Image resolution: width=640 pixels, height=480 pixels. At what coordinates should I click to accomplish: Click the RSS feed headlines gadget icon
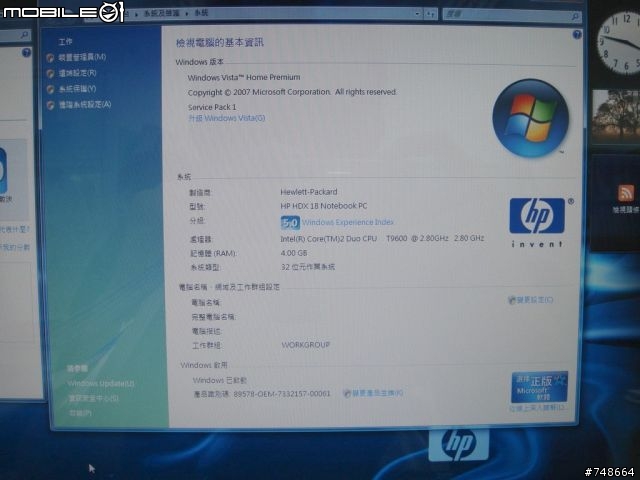[626, 193]
